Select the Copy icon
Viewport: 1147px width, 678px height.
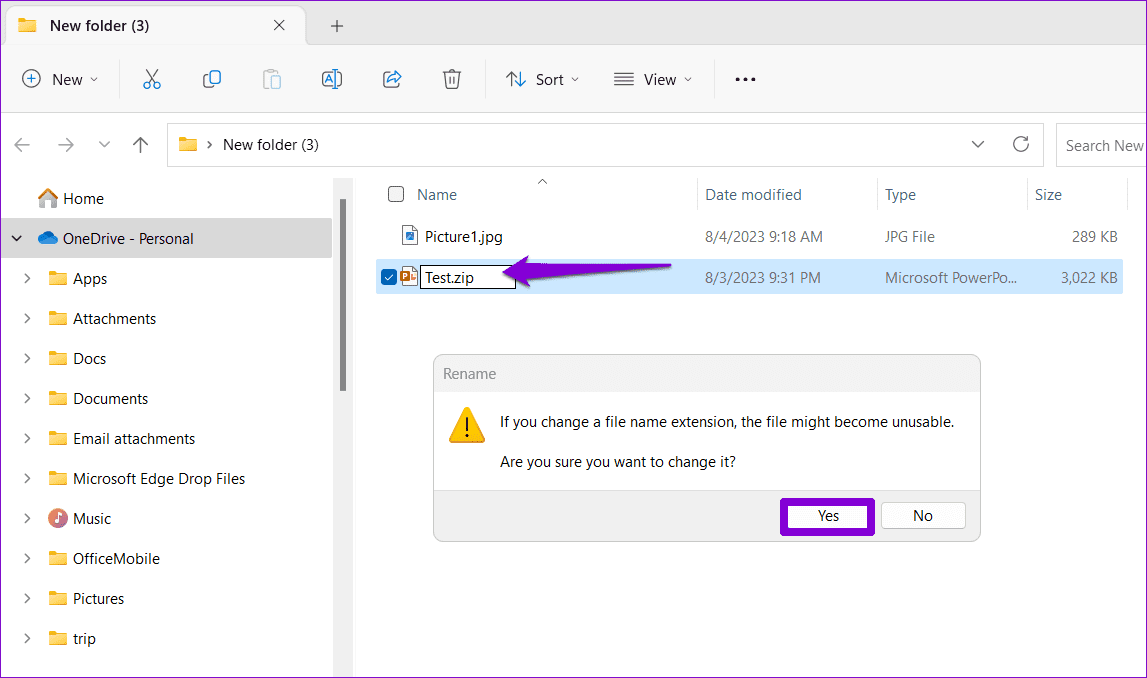click(x=211, y=78)
